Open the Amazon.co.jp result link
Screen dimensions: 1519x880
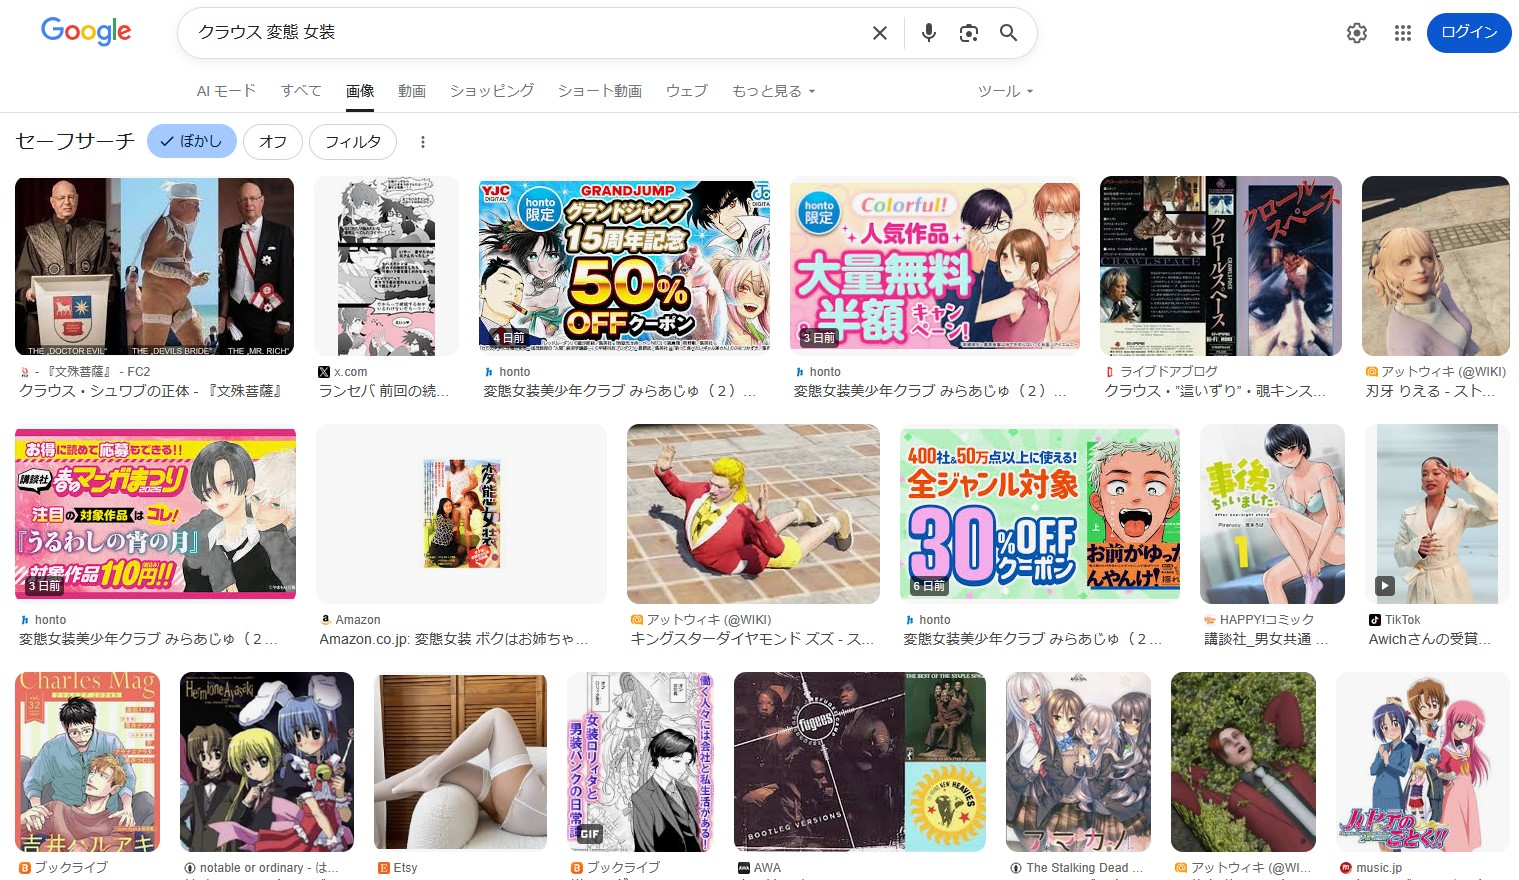pyautogui.click(x=453, y=638)
